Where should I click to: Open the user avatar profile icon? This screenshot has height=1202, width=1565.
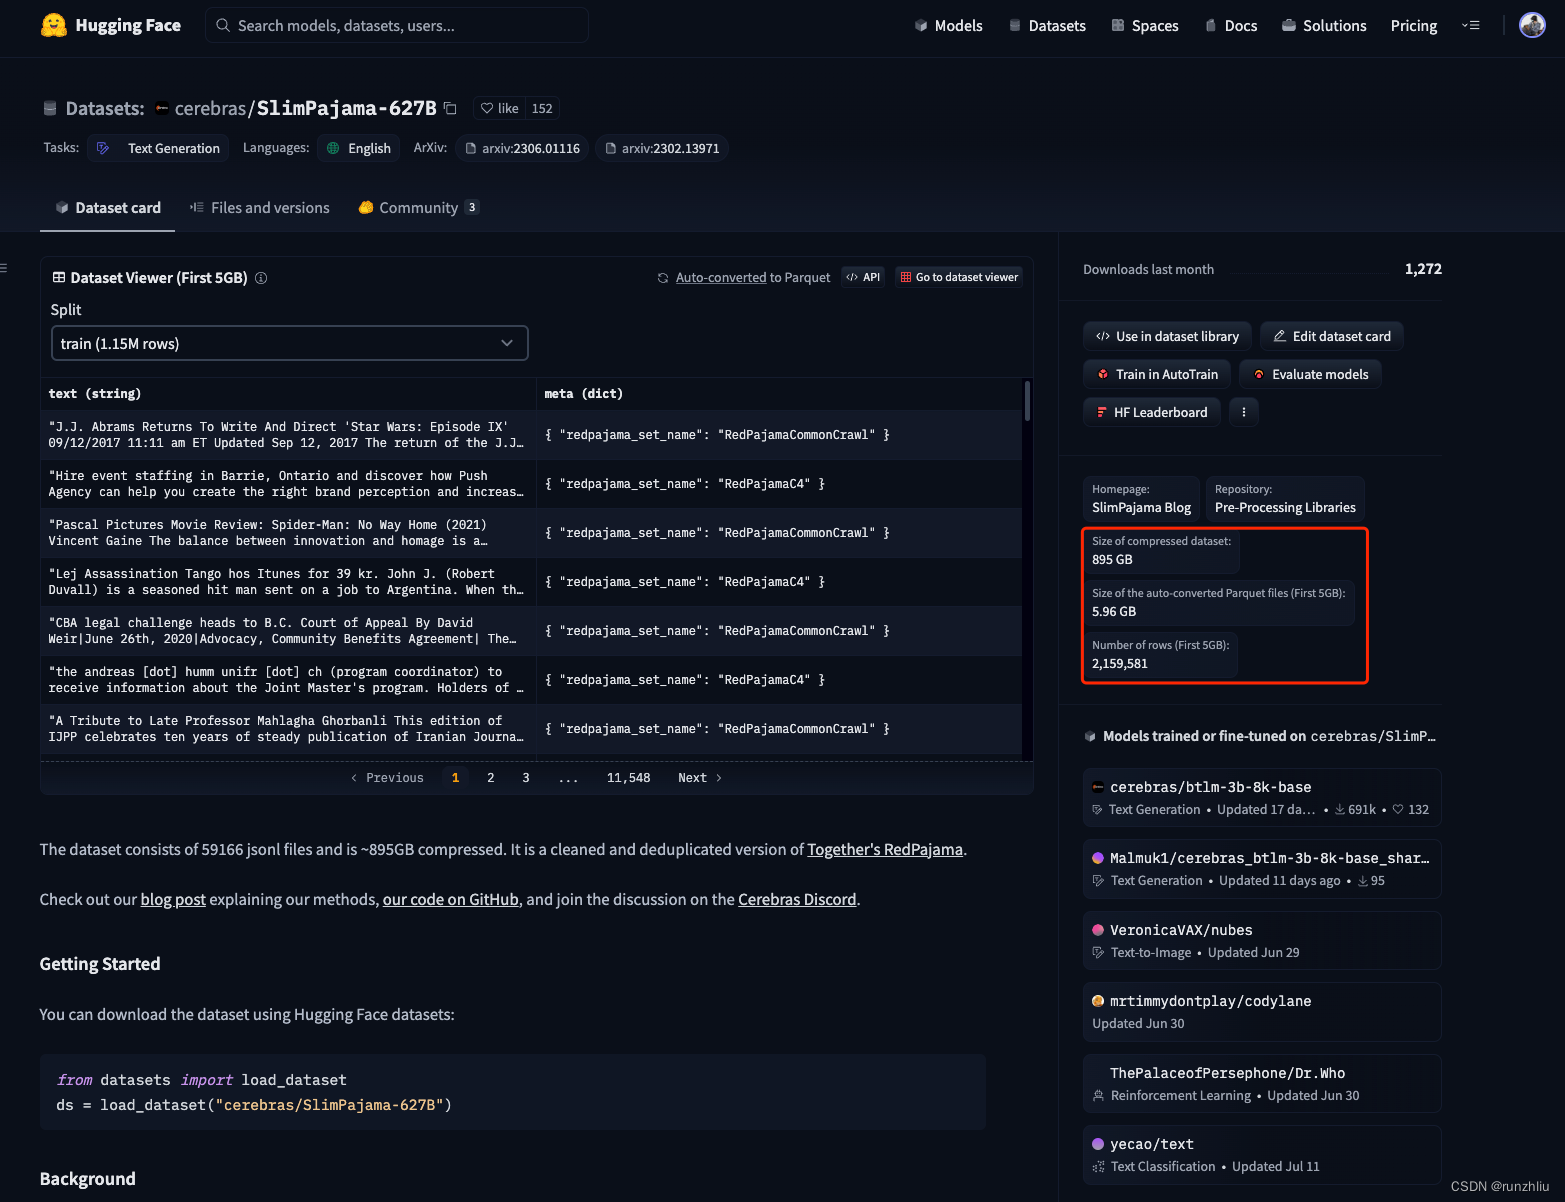click(x=1532, y=25)
